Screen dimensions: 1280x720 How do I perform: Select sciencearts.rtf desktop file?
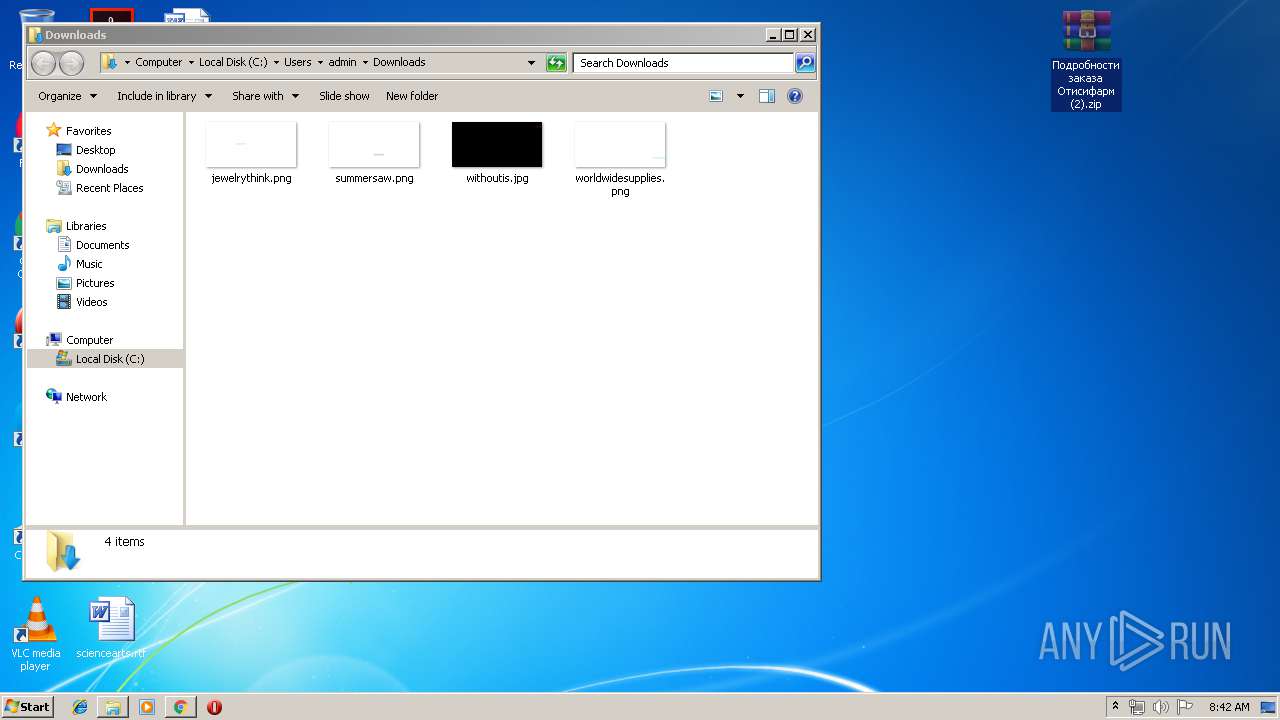click(x=111, y=629)
